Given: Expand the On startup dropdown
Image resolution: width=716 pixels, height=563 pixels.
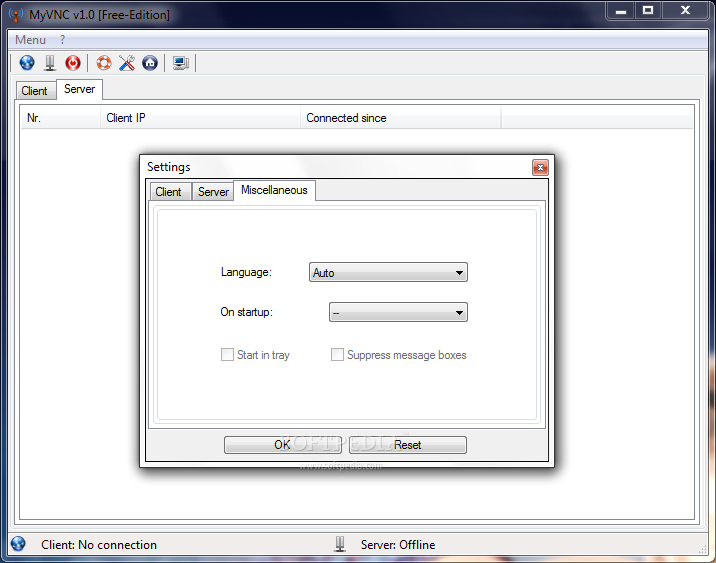Looking at the screenshot, I should (x=398, y=312).
